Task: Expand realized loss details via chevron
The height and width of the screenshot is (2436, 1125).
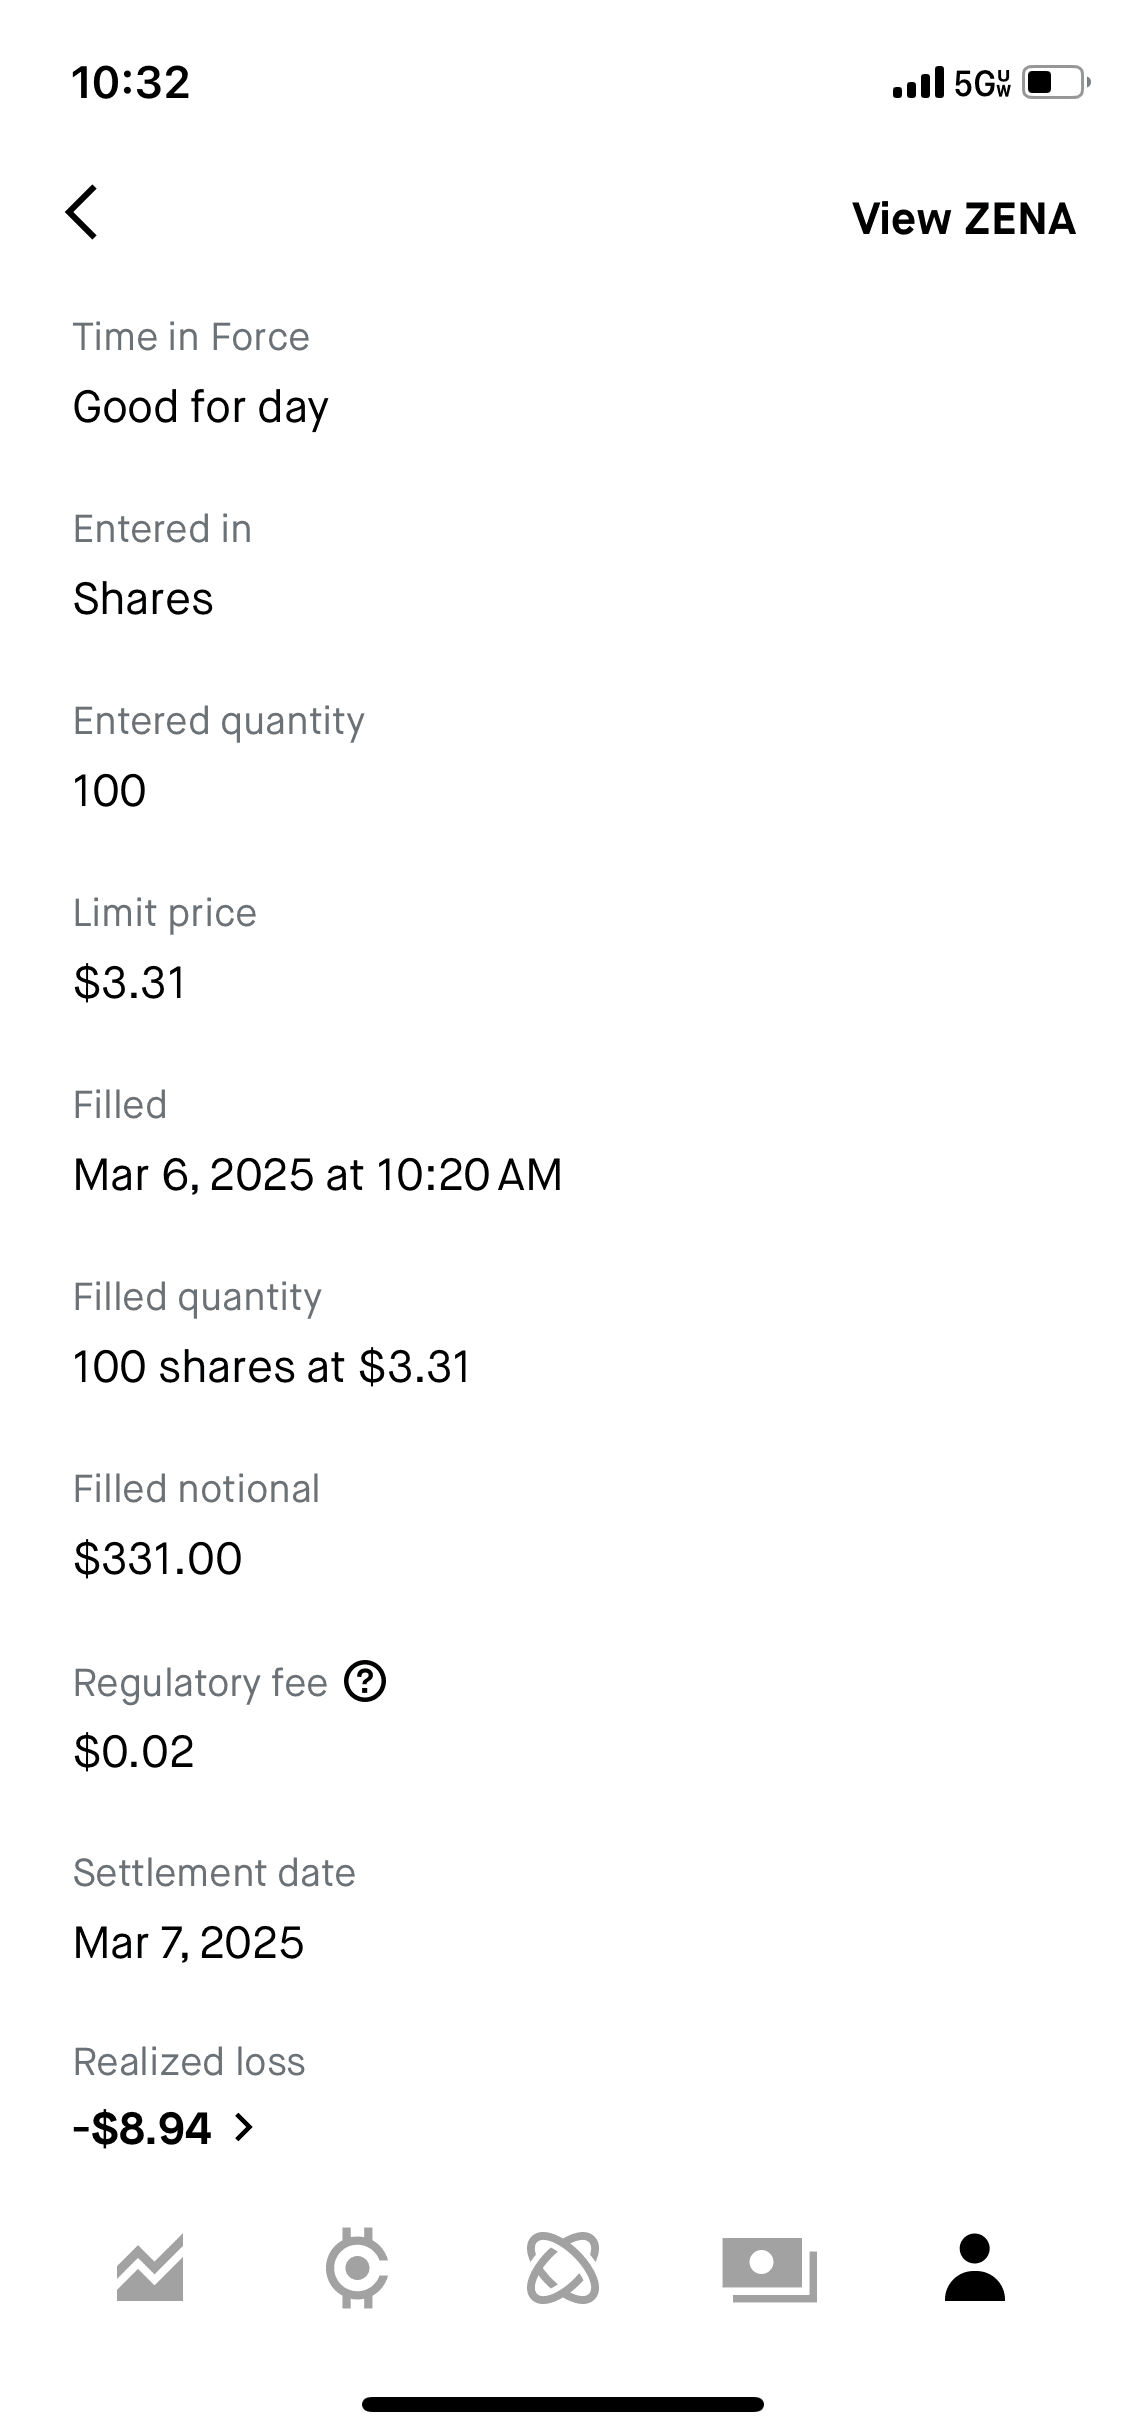Action: (243, 2127)
